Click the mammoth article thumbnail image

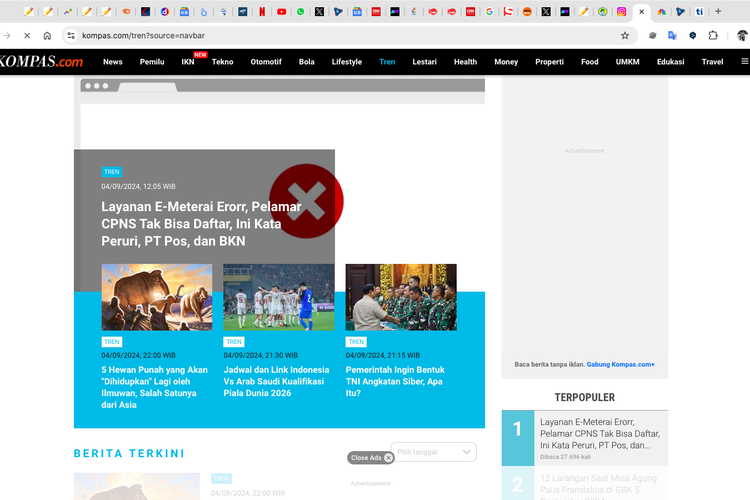pos(156,297)
